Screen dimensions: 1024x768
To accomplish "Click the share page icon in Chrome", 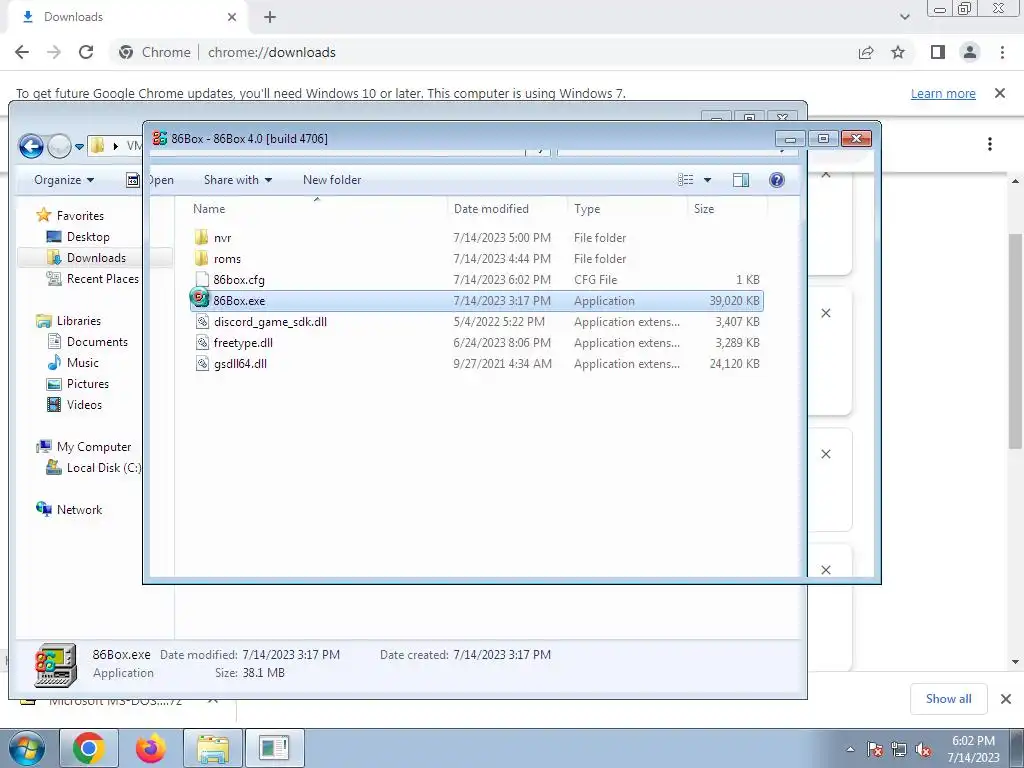I will click(866, 52).
